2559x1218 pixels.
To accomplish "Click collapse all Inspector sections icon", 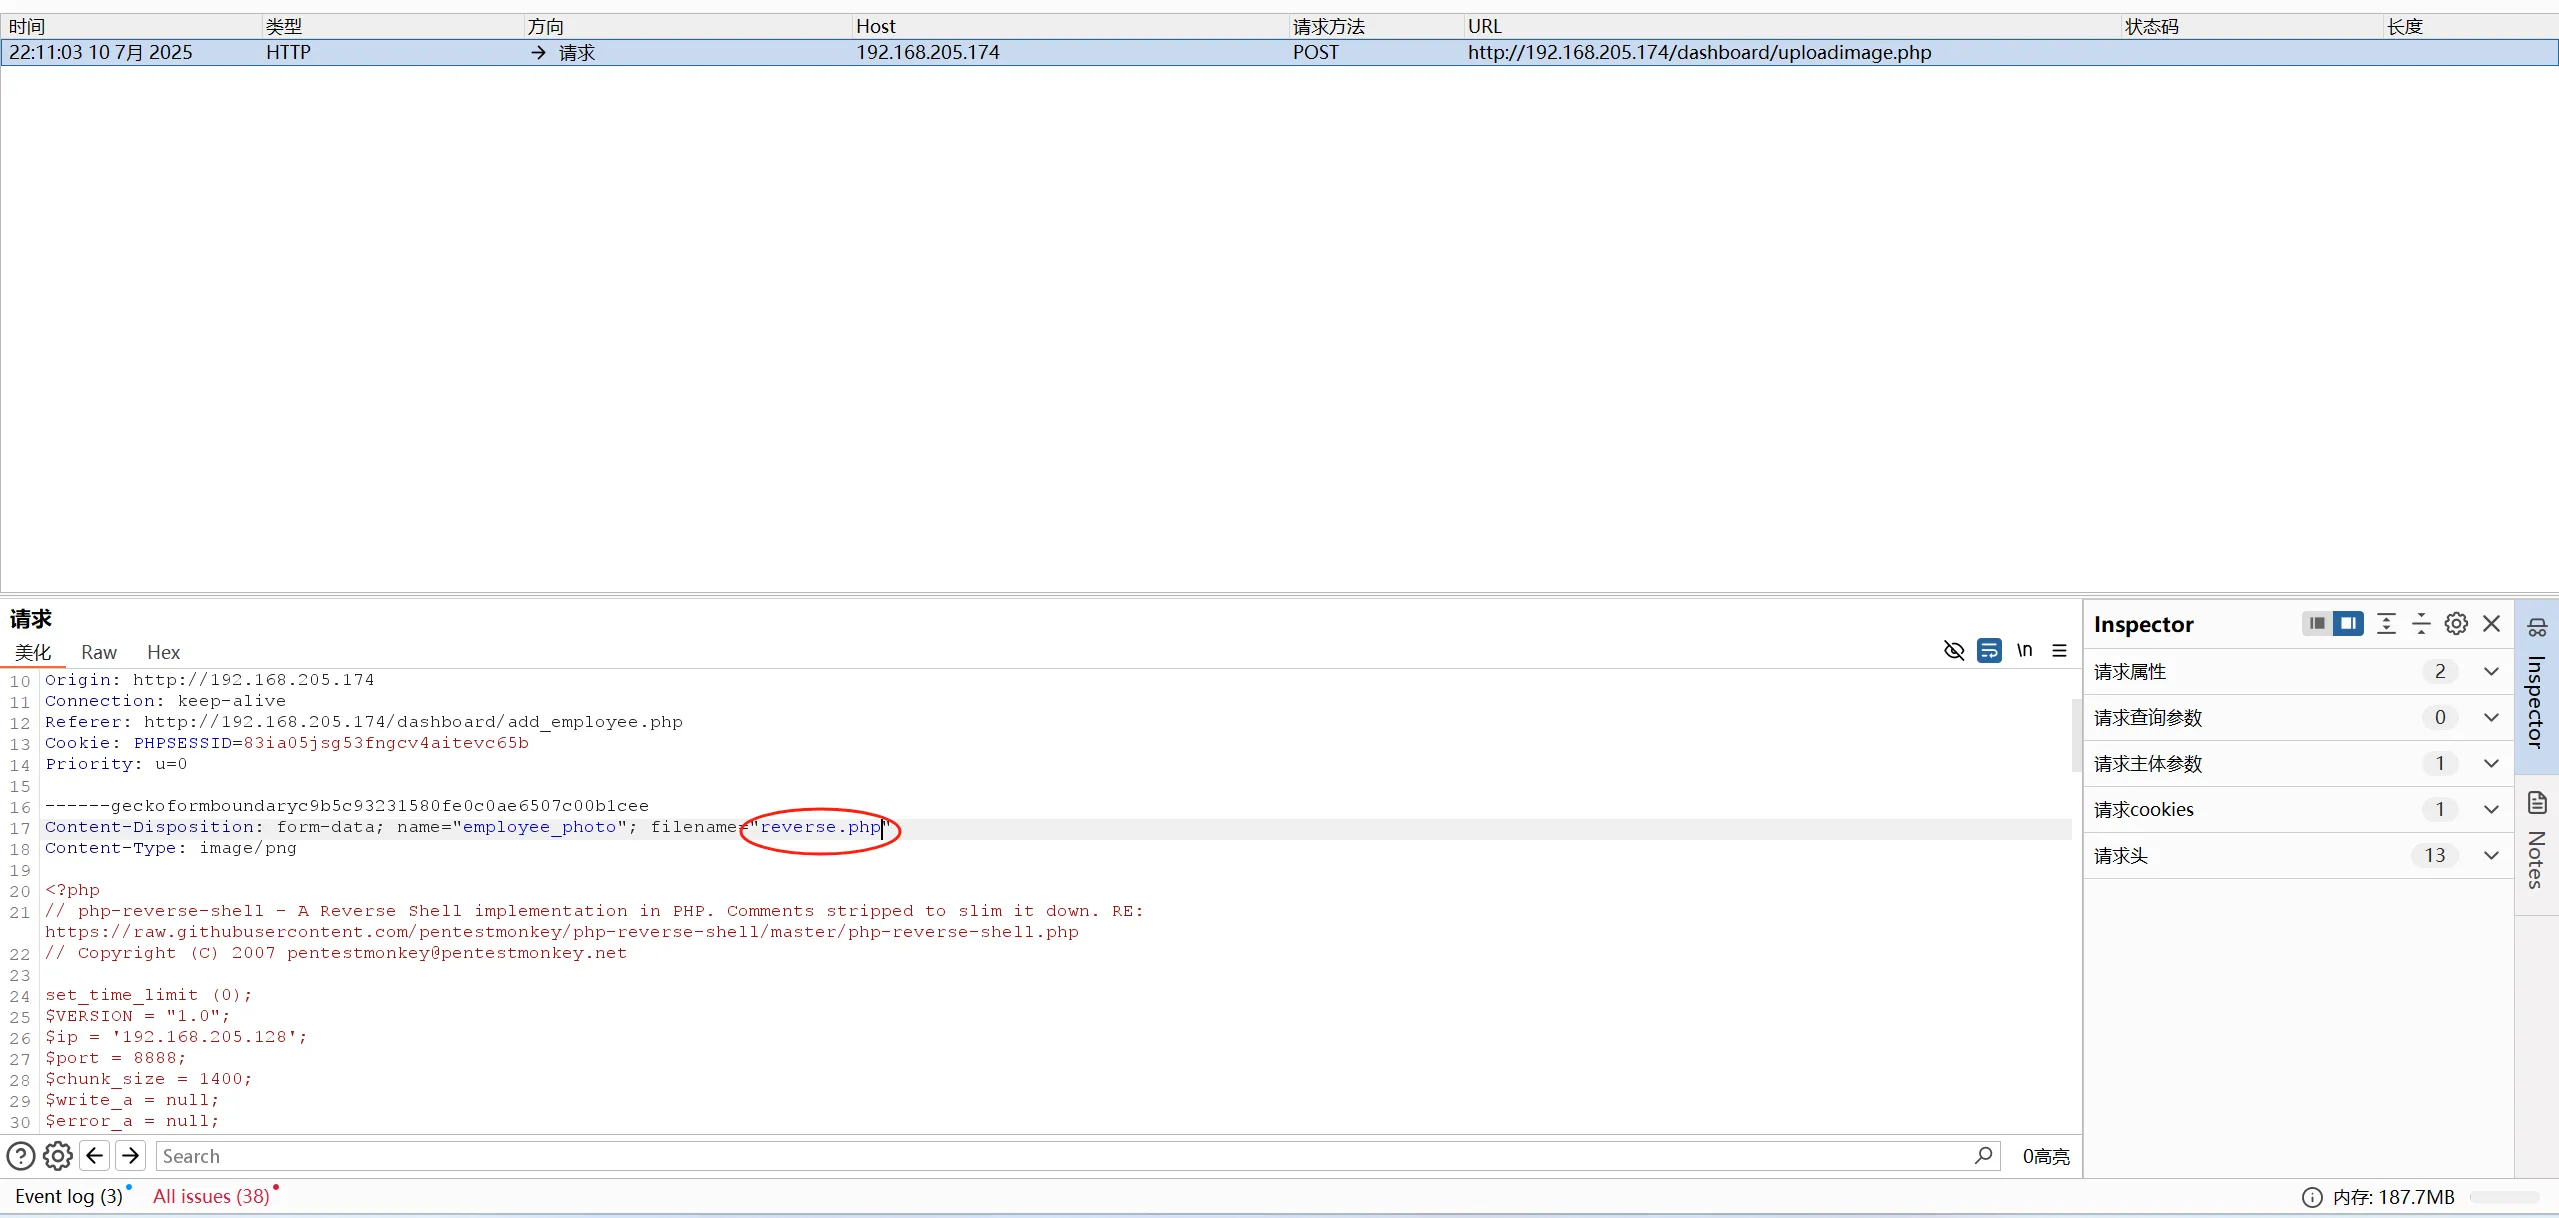I will [x=2421, y=624].
